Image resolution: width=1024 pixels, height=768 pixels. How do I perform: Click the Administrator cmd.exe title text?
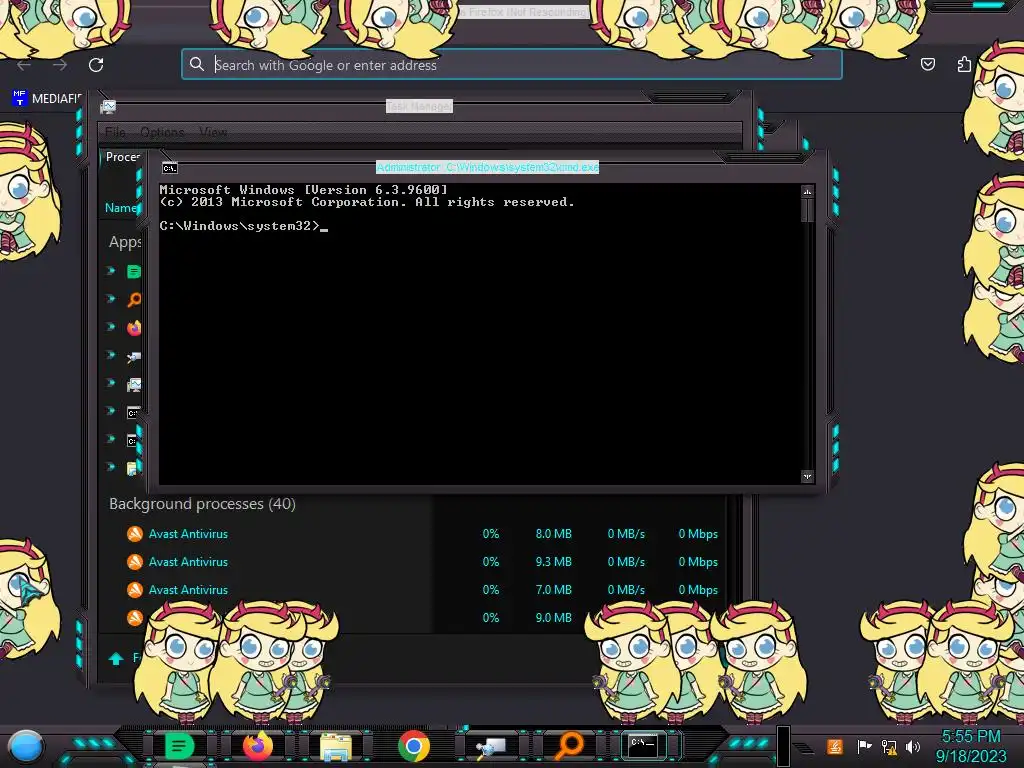click(x=487, y=167)
